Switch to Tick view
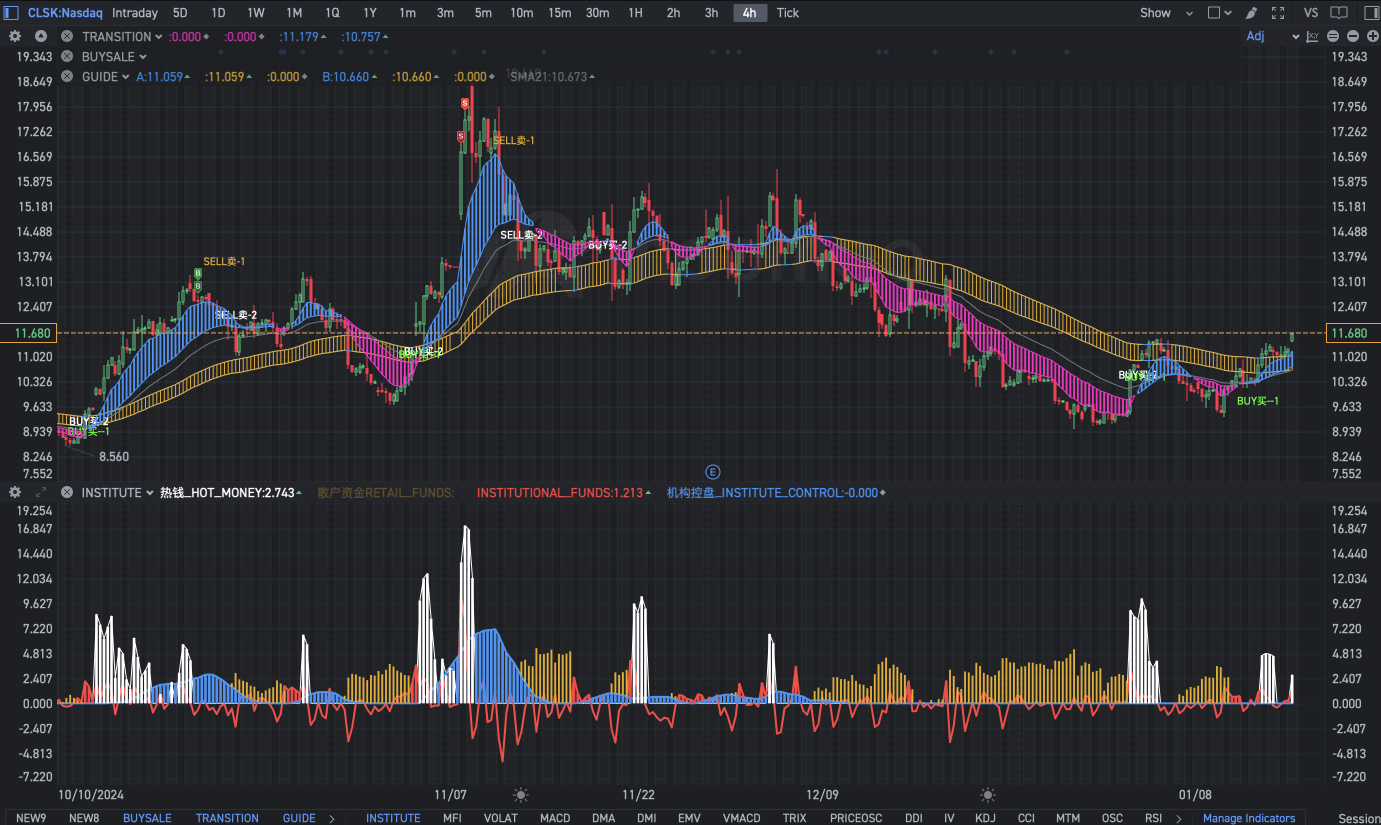Screen dimensions: 1381x825 [788, 13]
